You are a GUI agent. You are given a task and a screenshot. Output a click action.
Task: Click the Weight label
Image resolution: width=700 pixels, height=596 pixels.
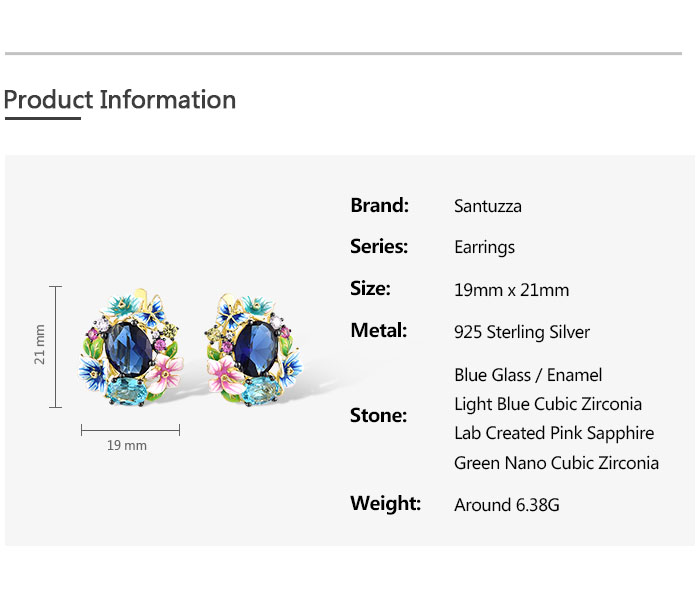click(x=385, y=504)
